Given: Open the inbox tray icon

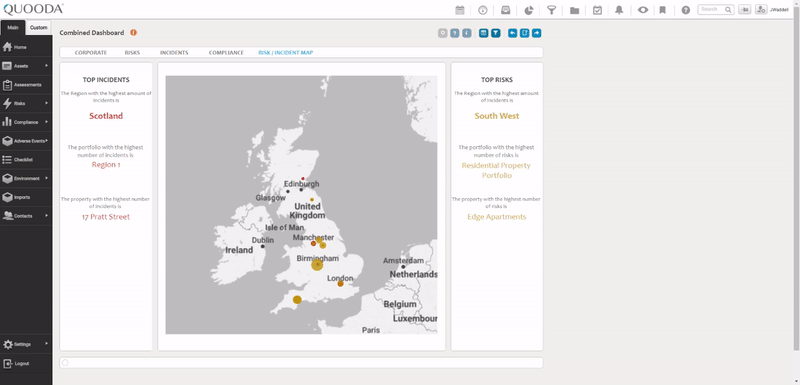Looking at the screenshot, I should click(506, 10).
